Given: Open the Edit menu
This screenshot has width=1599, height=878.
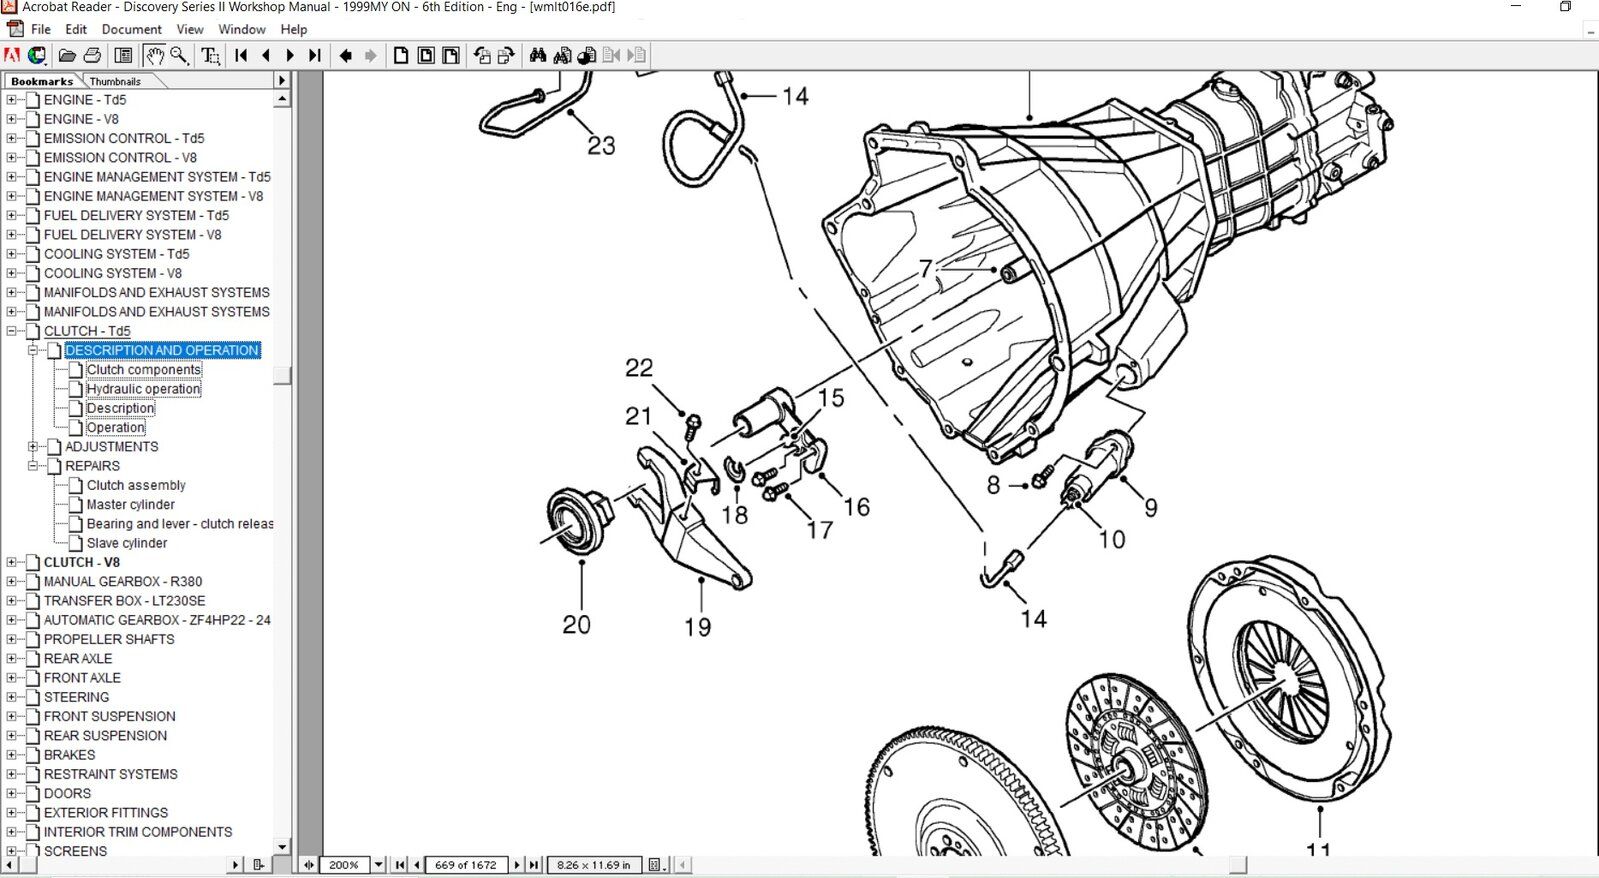Looking at the screenshot, I should pos(76,29).
